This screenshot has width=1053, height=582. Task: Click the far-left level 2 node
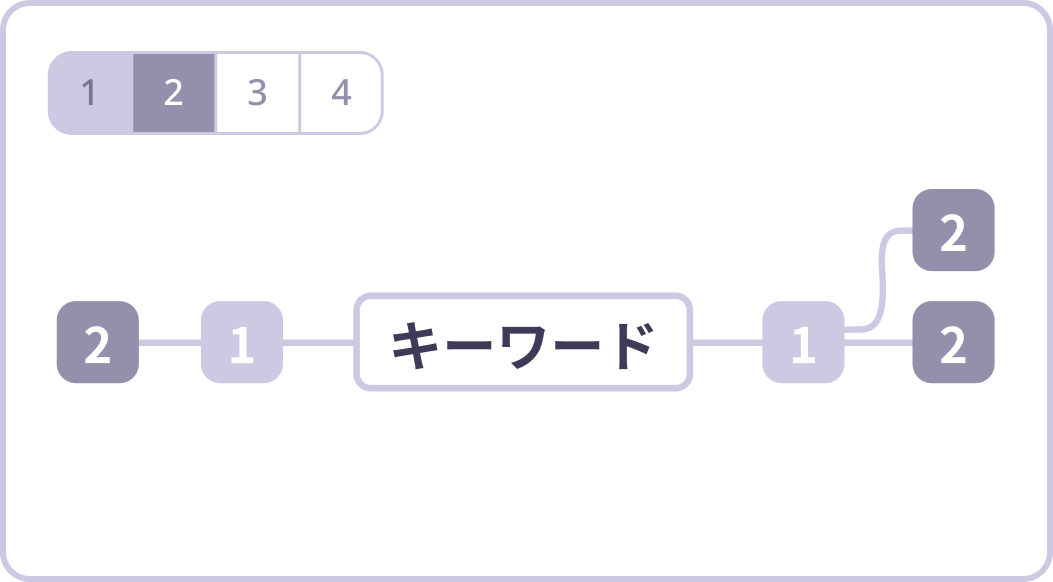(x=97, y=342)
